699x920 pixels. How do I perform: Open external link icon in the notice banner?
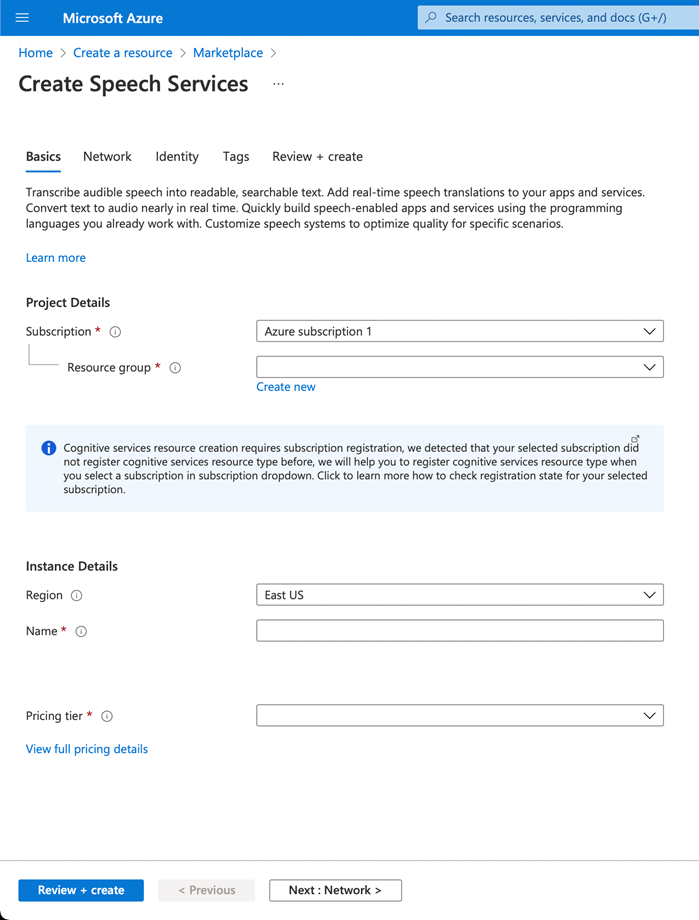tap(635, 439)
